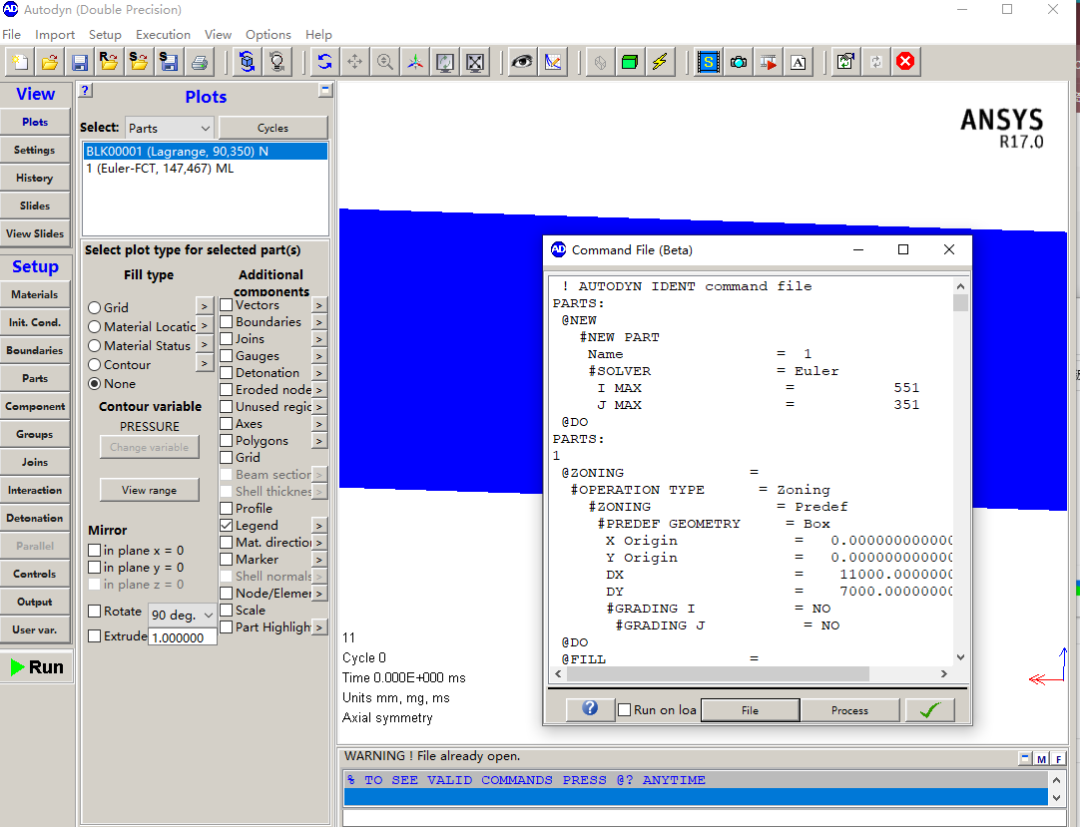The height and width of the screenshot is (827, 1080).
Task: Click the Fit to window crossed-box icon
Action: click(x=475, y=62)
